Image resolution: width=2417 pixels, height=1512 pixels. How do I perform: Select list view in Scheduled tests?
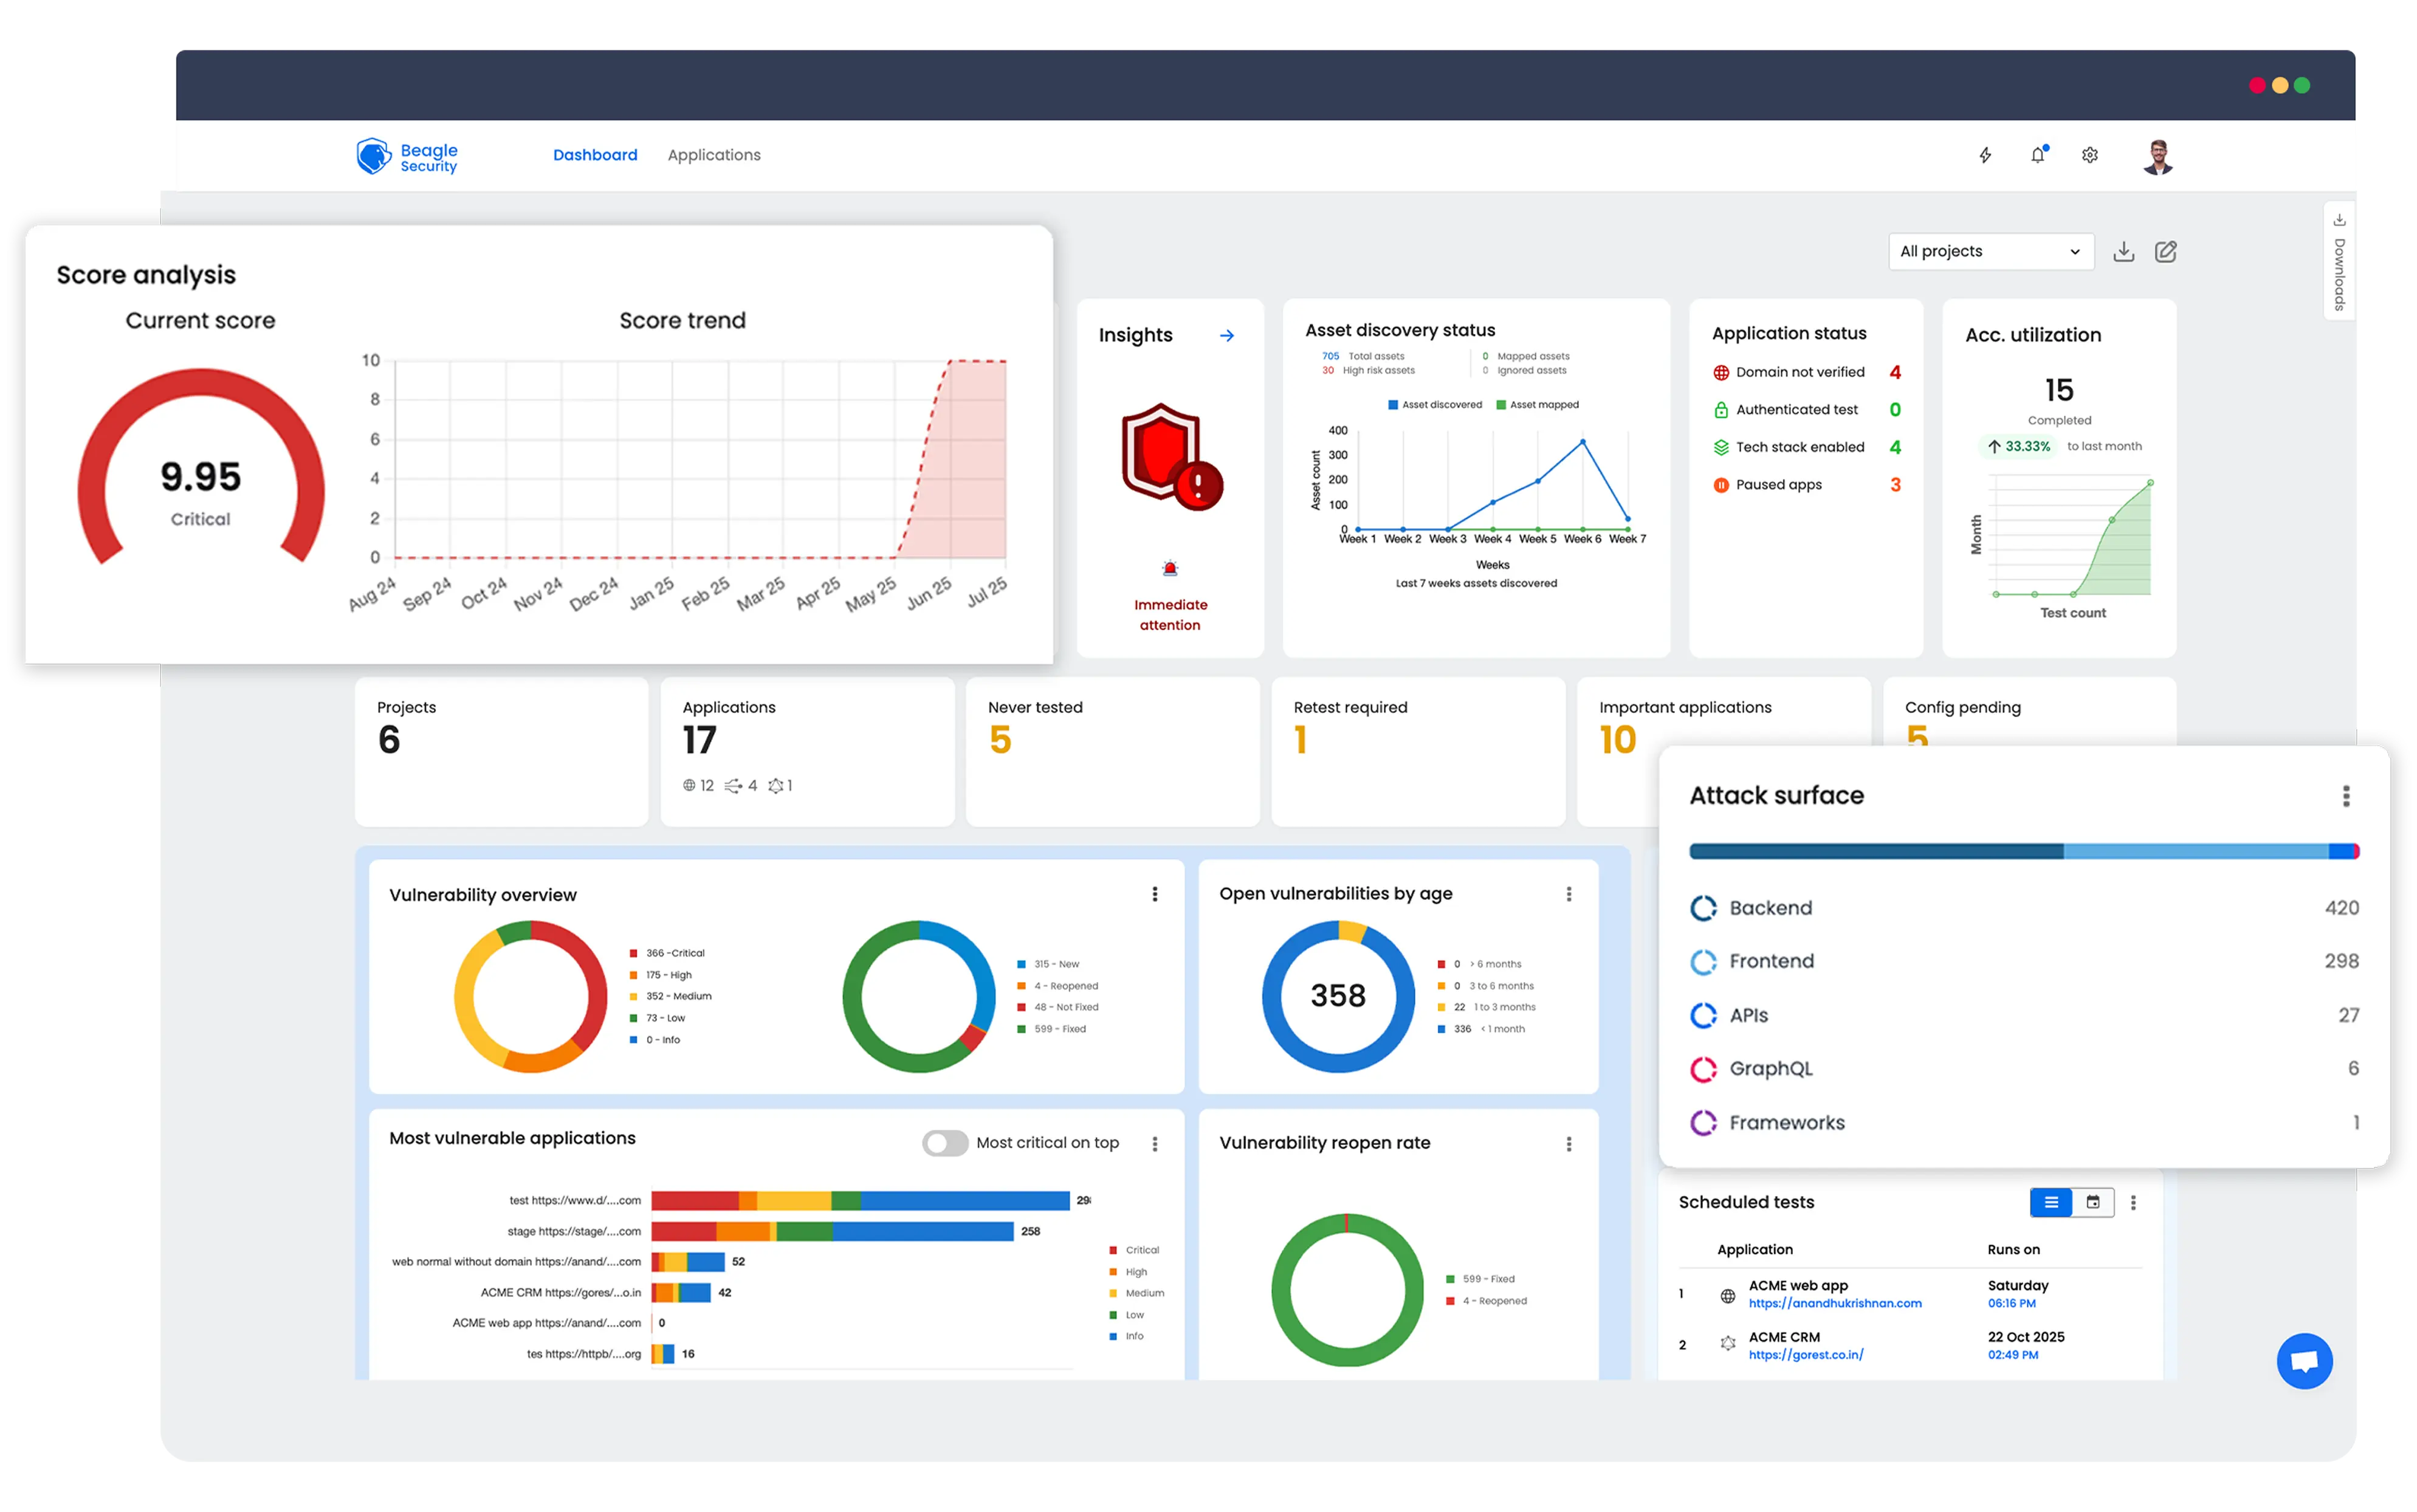coord(2051,1203)
